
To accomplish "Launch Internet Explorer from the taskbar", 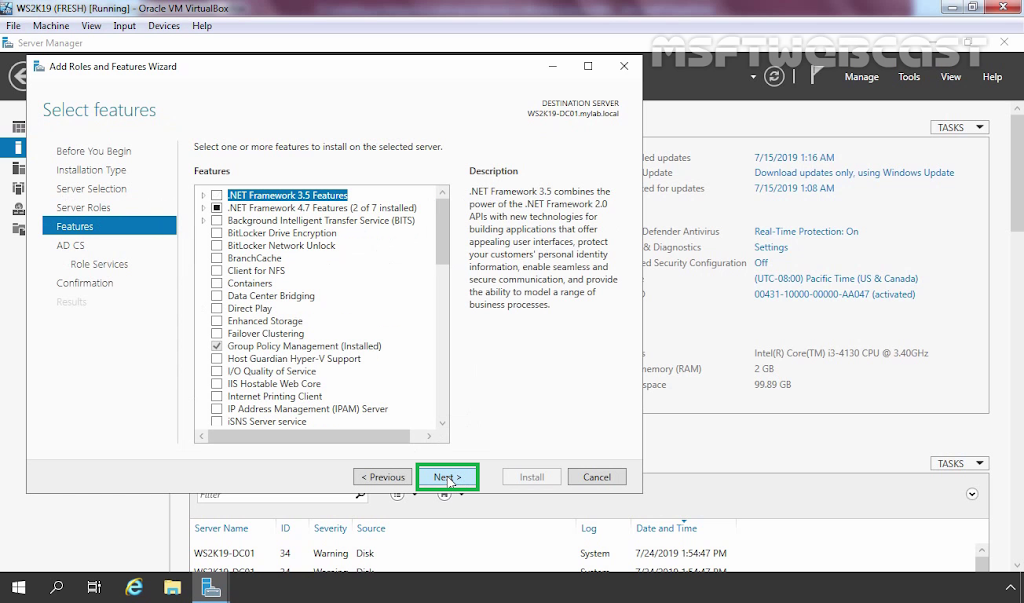I will [x=134, y=587].
